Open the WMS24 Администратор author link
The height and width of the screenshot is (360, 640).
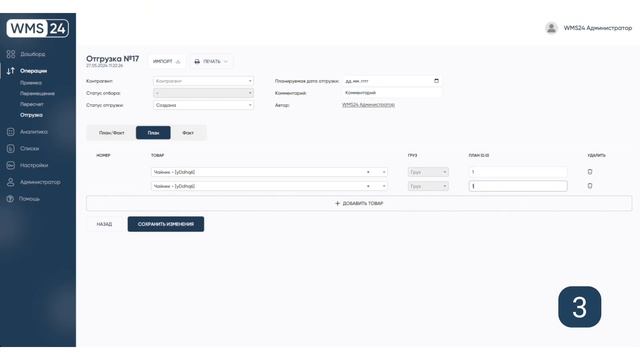368,105
